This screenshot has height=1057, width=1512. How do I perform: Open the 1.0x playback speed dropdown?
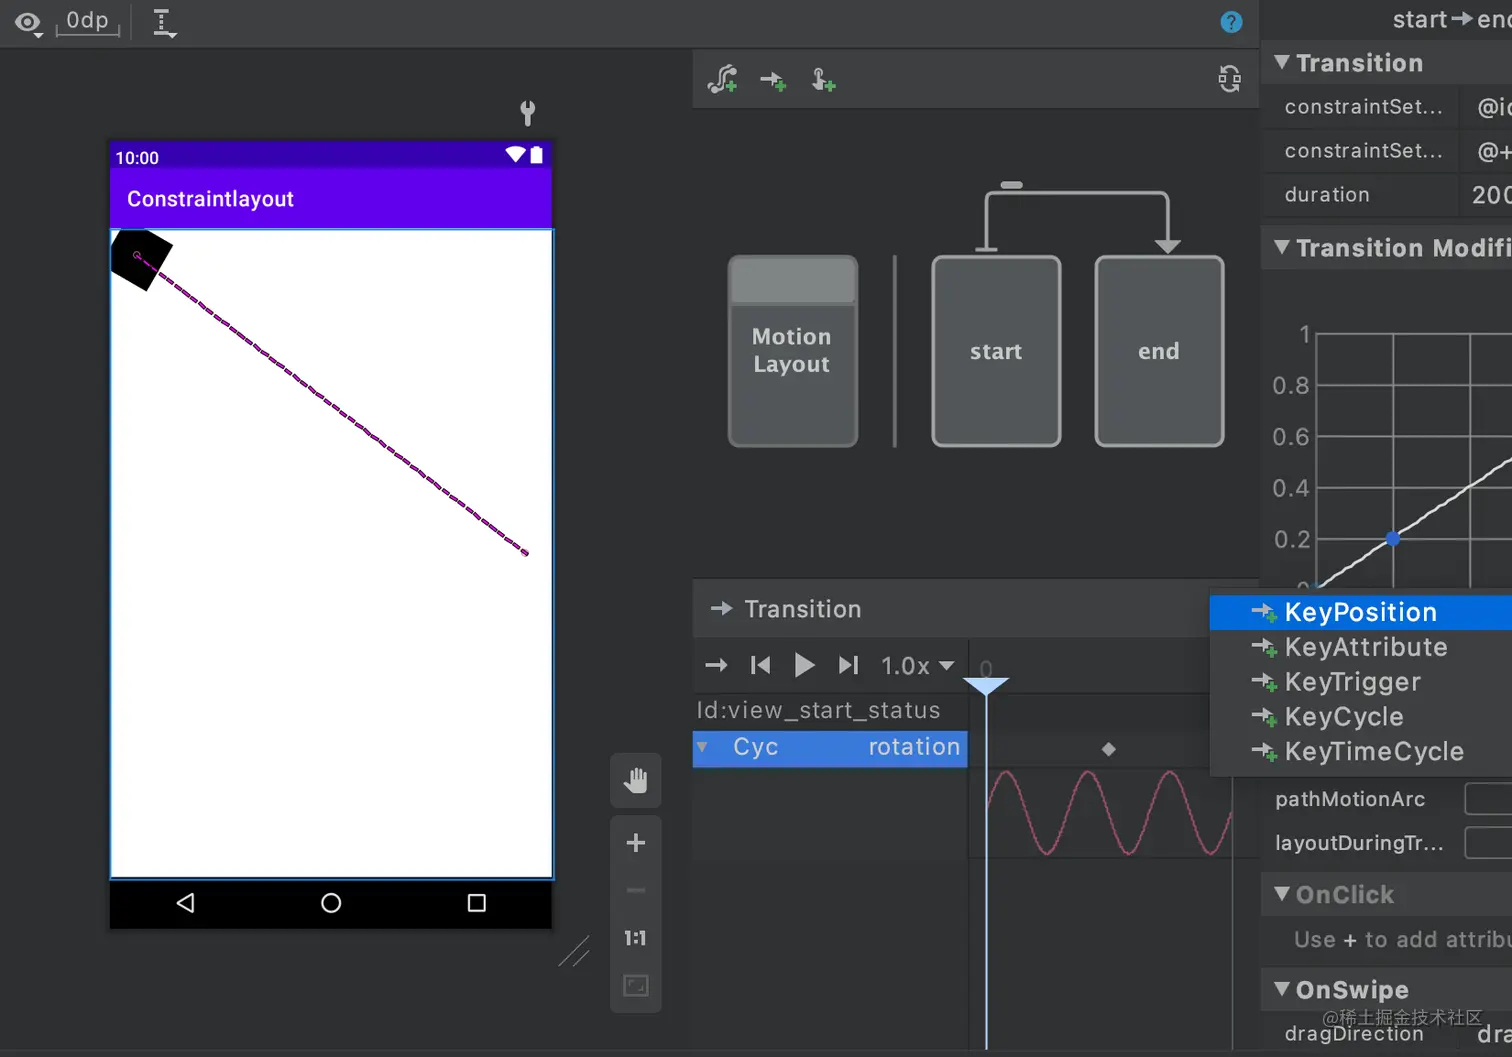(917, 666)
